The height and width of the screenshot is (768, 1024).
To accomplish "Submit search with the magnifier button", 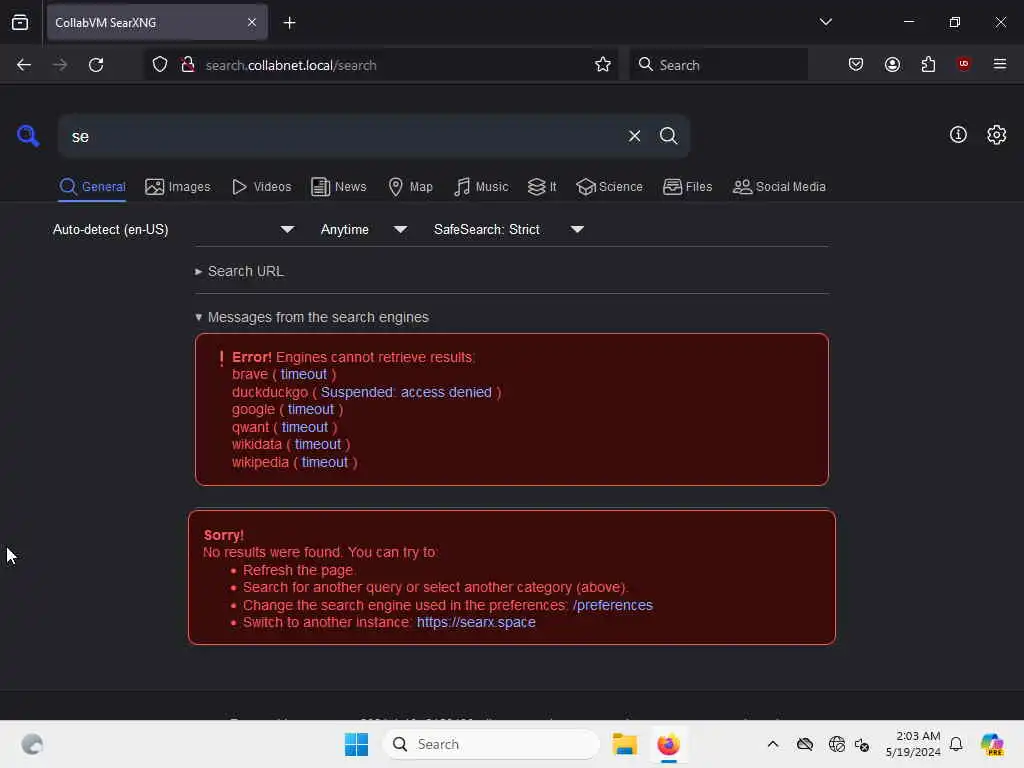I will click(x=668, y=136).
